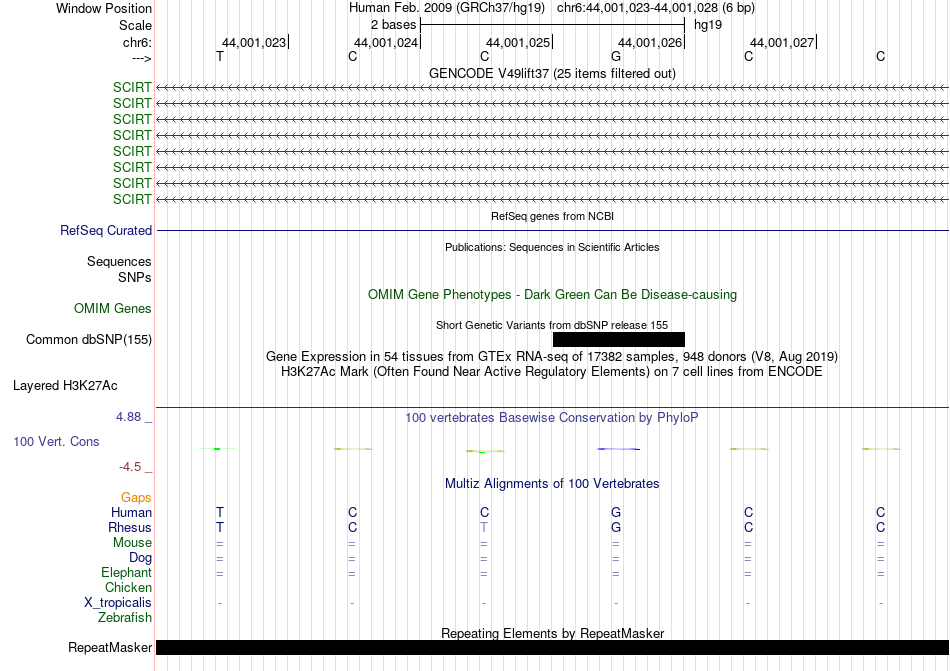The width and height of the screenshot is (950, 671).
Task: Click the black dbSNP variant item
Action: 619,339
